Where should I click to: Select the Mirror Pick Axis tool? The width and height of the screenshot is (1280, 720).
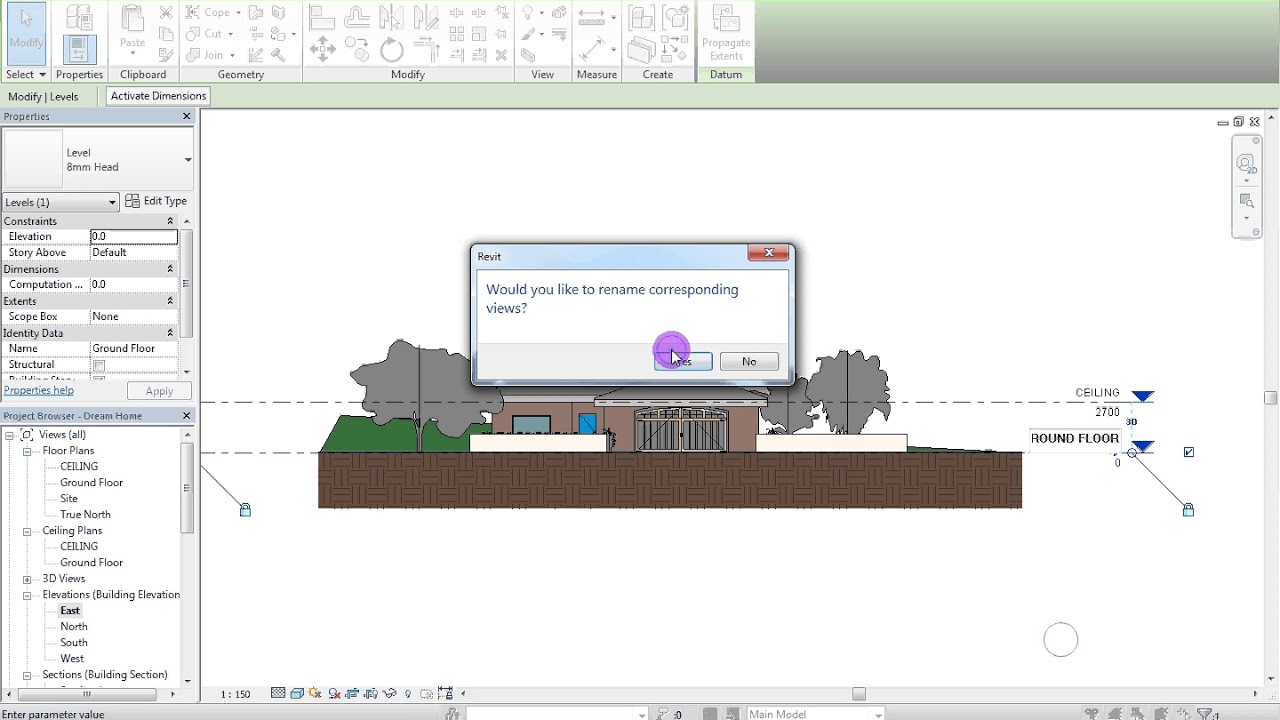(393, 18)
